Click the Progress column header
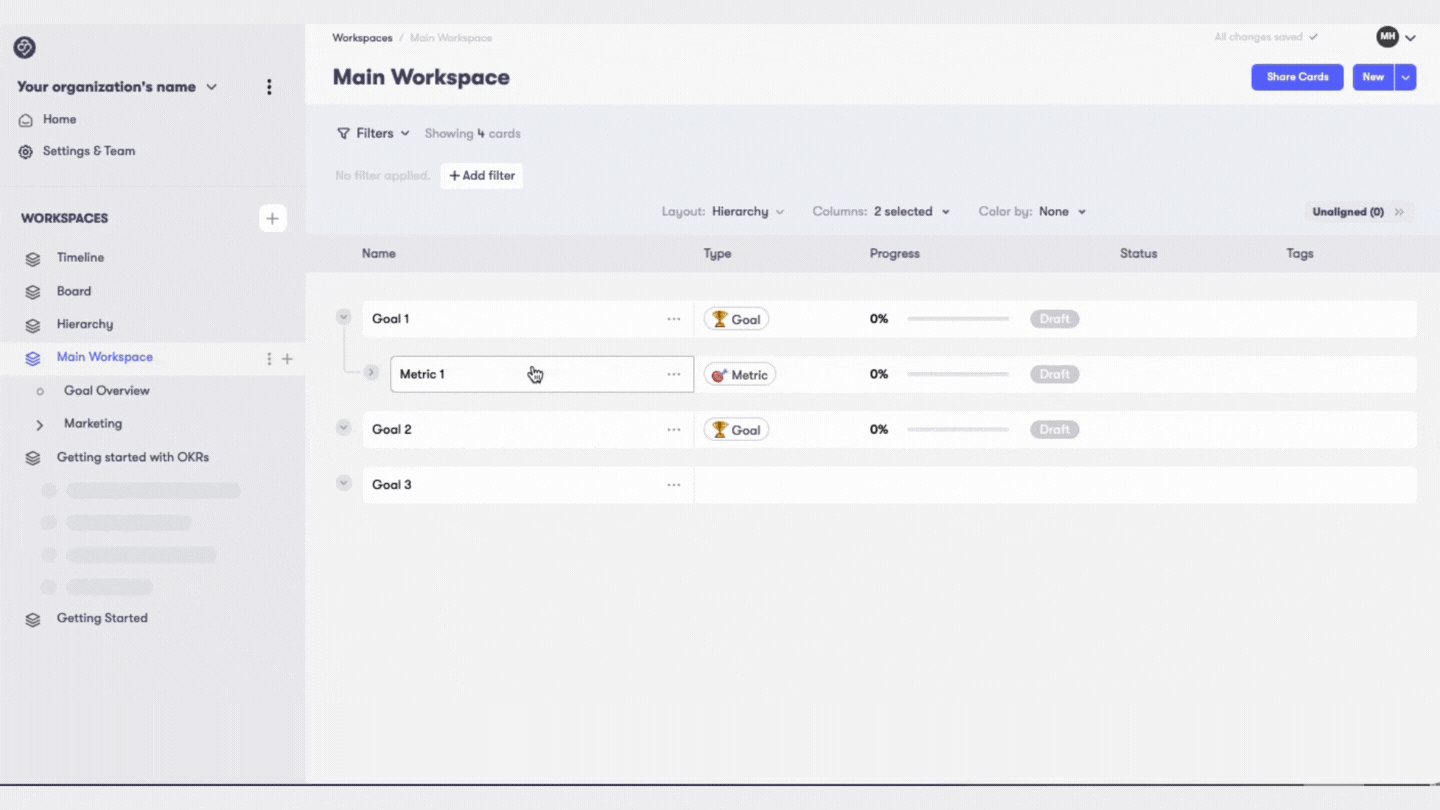 click(895, 254)
